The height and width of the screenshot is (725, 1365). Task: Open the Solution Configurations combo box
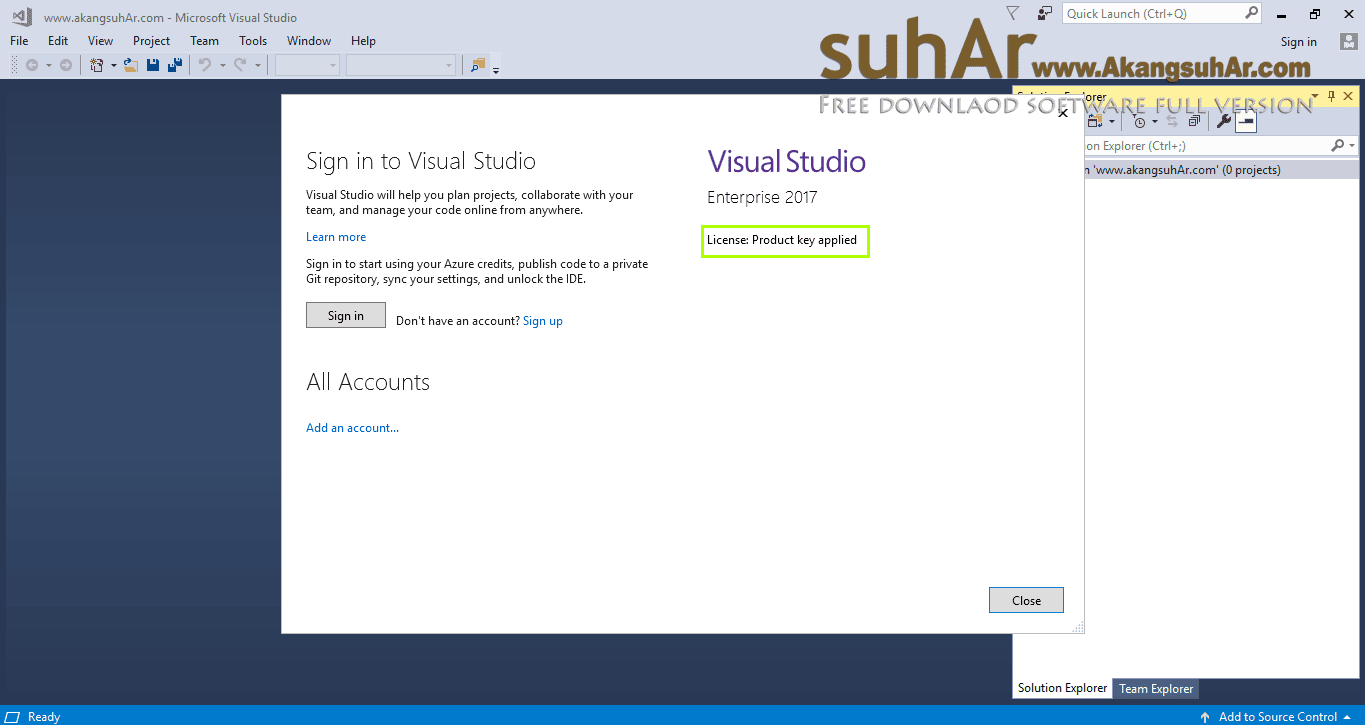pos(308,65)
